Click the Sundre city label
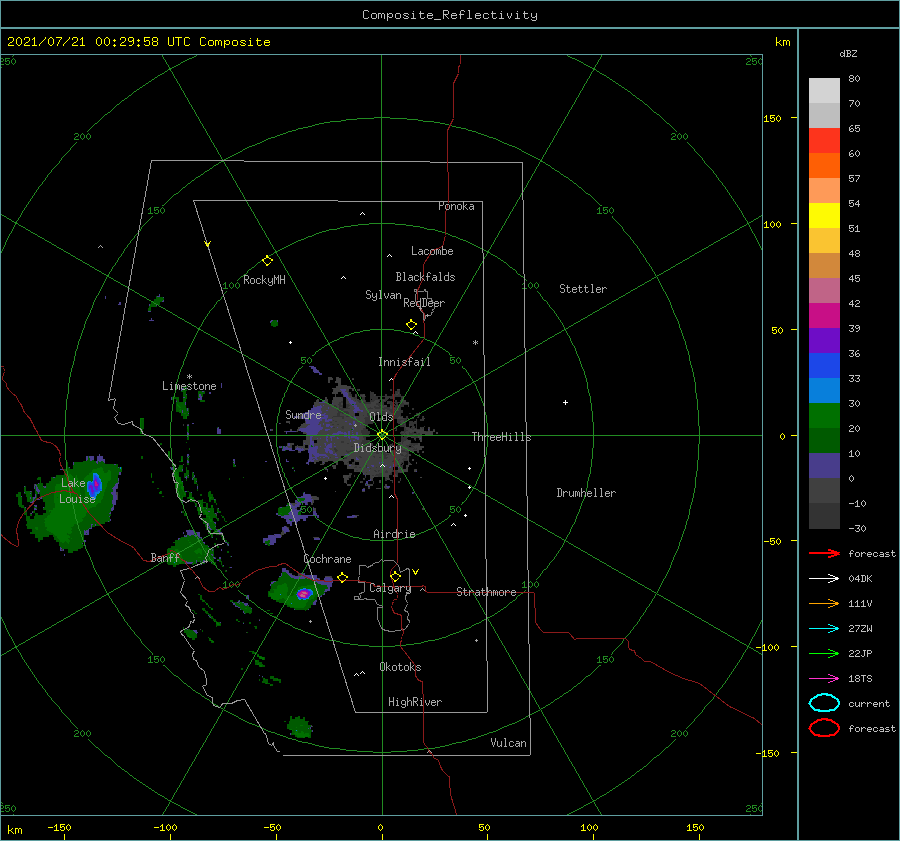 [x=303, y=414]
